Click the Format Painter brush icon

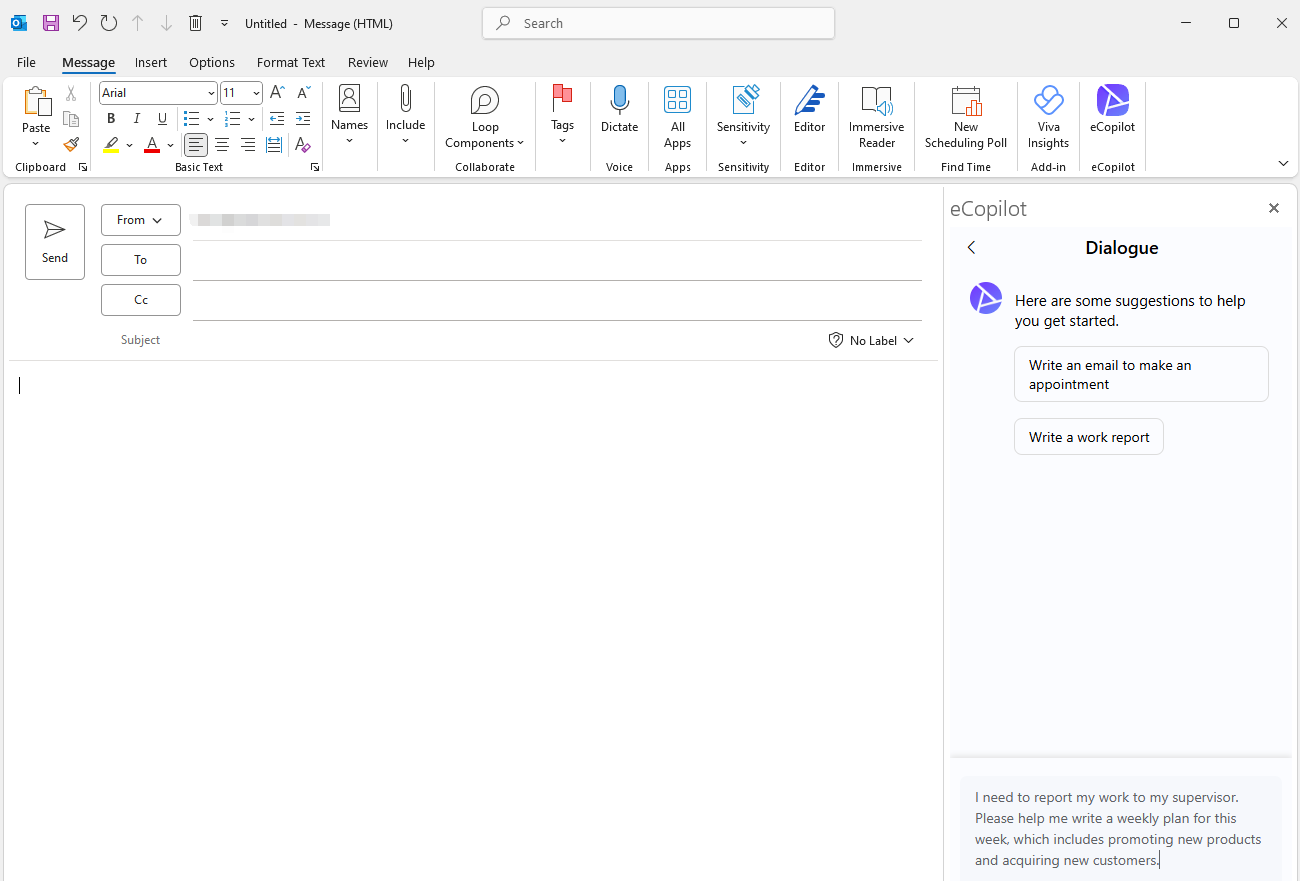click(71, 145)
